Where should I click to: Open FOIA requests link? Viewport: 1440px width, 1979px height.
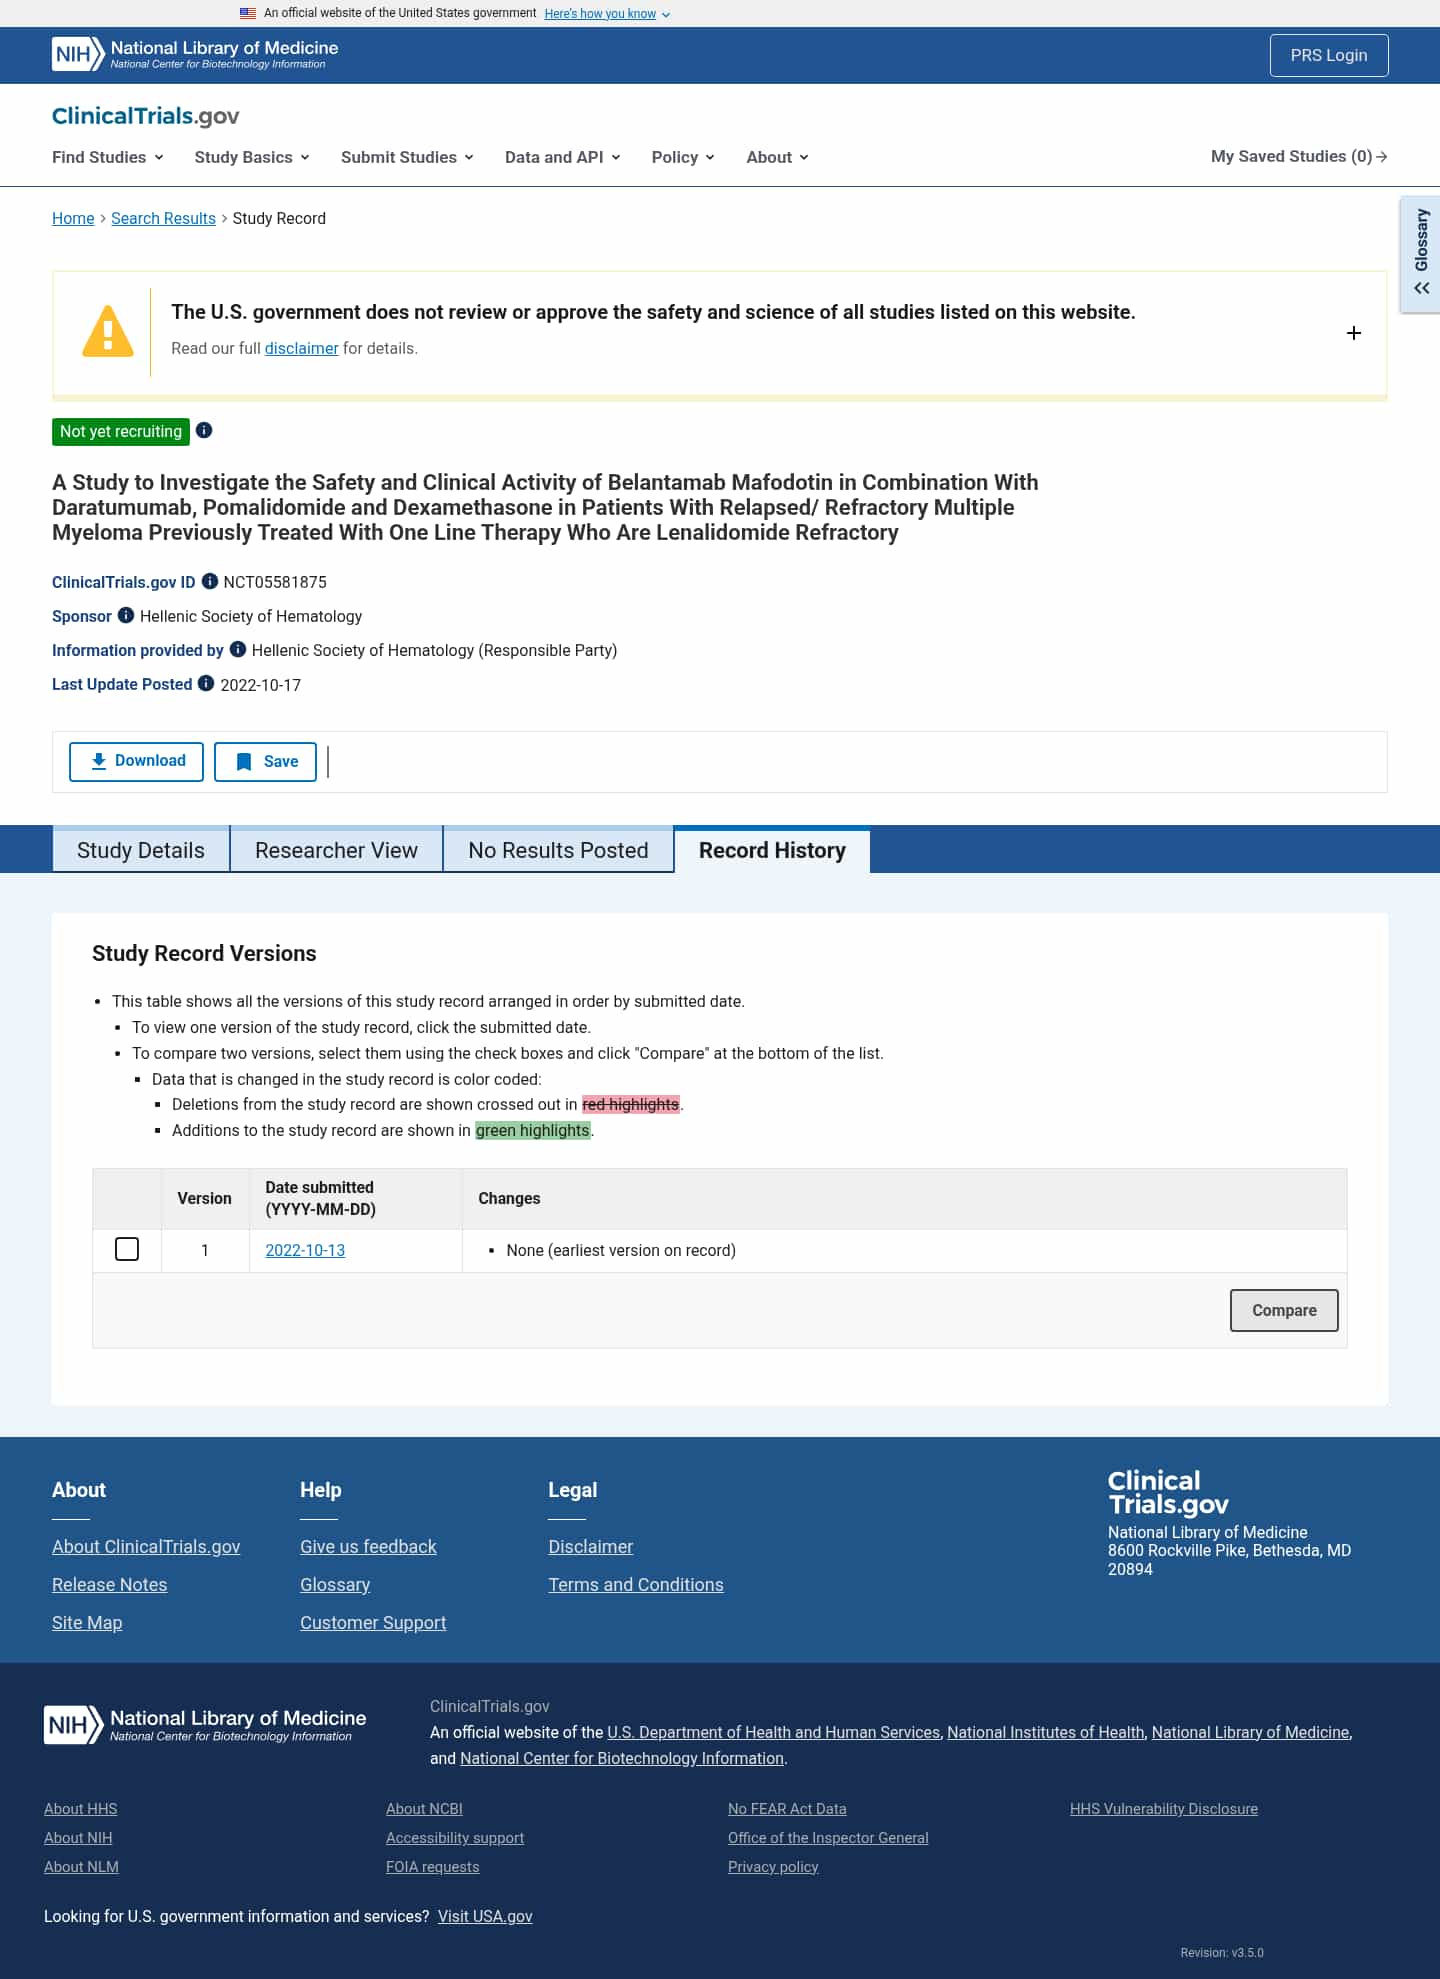click(x=433, y=1866)
